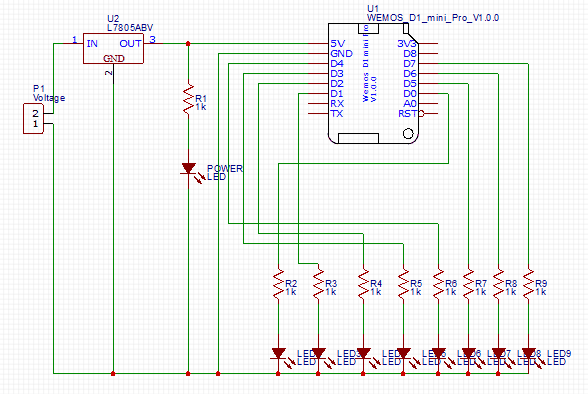Image resolution: width=588 pixels, height=394 pixels.
Task: Select resistor R4 symbol
Action: (x=363, y=284)
